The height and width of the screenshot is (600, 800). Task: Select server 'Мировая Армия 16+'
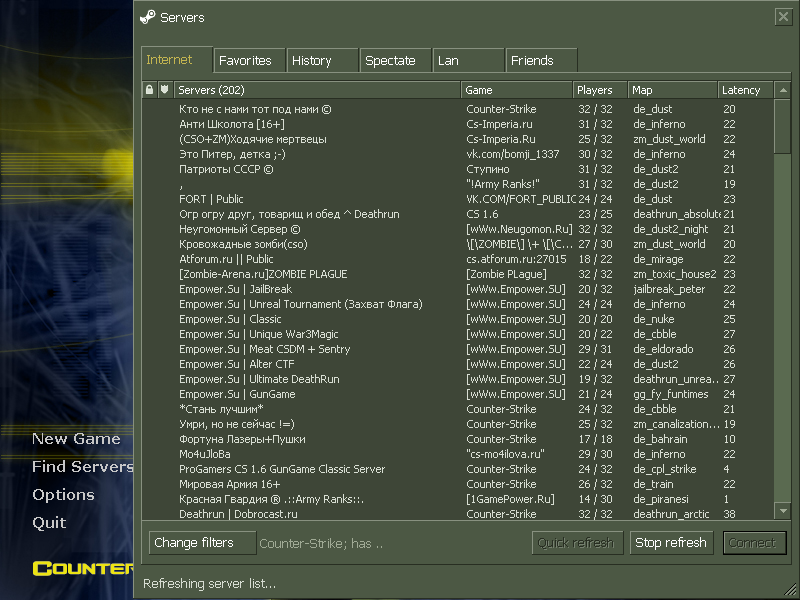point(458,484)
